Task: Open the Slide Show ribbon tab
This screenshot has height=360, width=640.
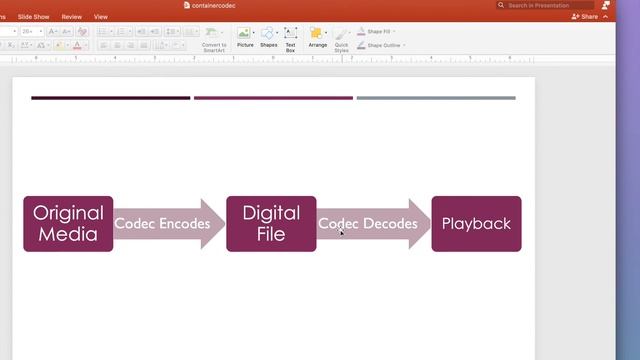Action: click(x=33, y=17)
